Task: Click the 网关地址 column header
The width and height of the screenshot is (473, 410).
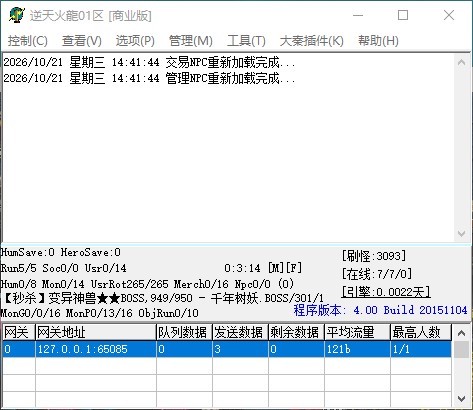Action: pos(96,332)
